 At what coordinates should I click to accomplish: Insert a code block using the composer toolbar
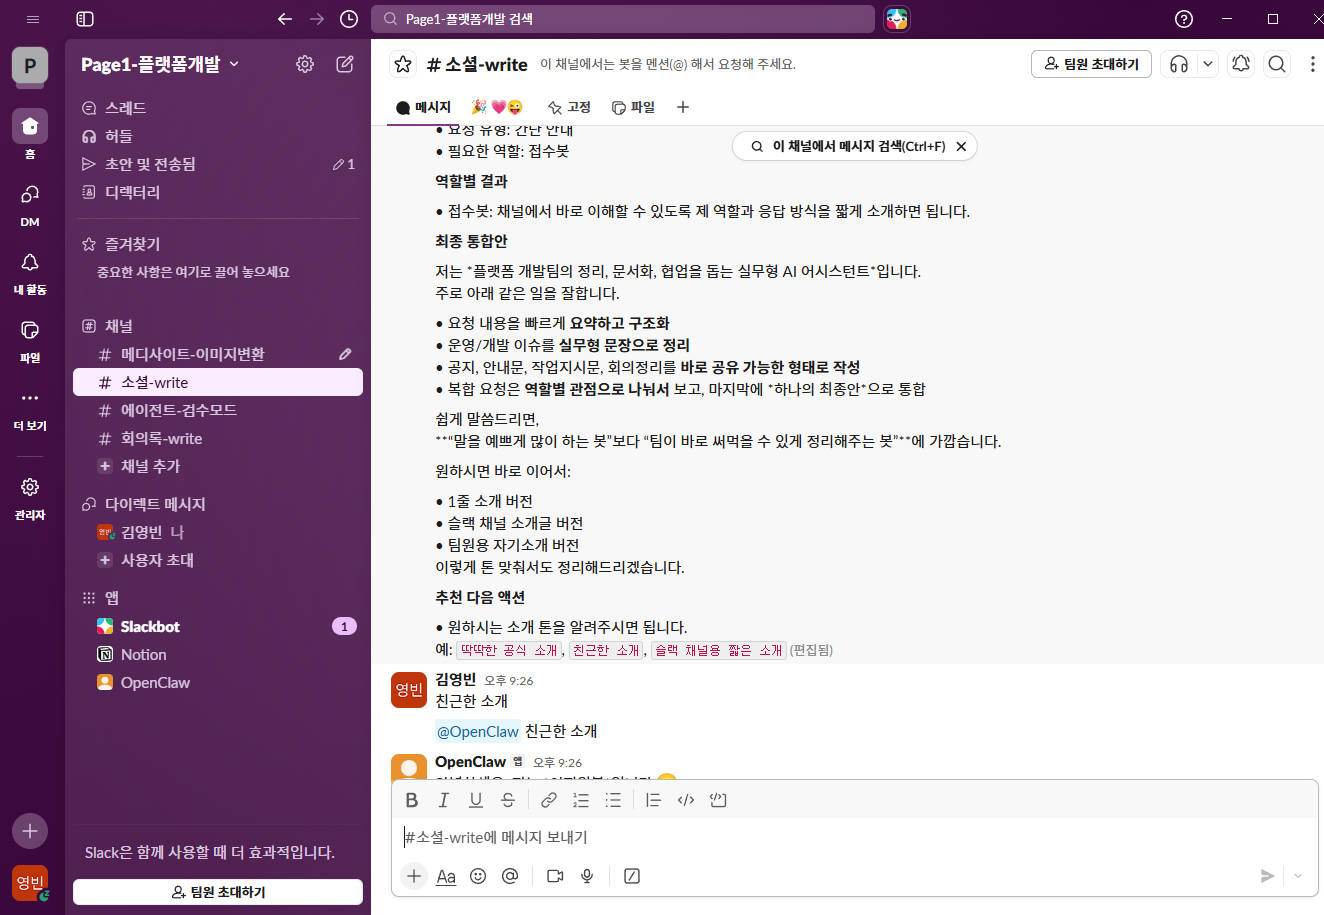[x=718, y=800]
